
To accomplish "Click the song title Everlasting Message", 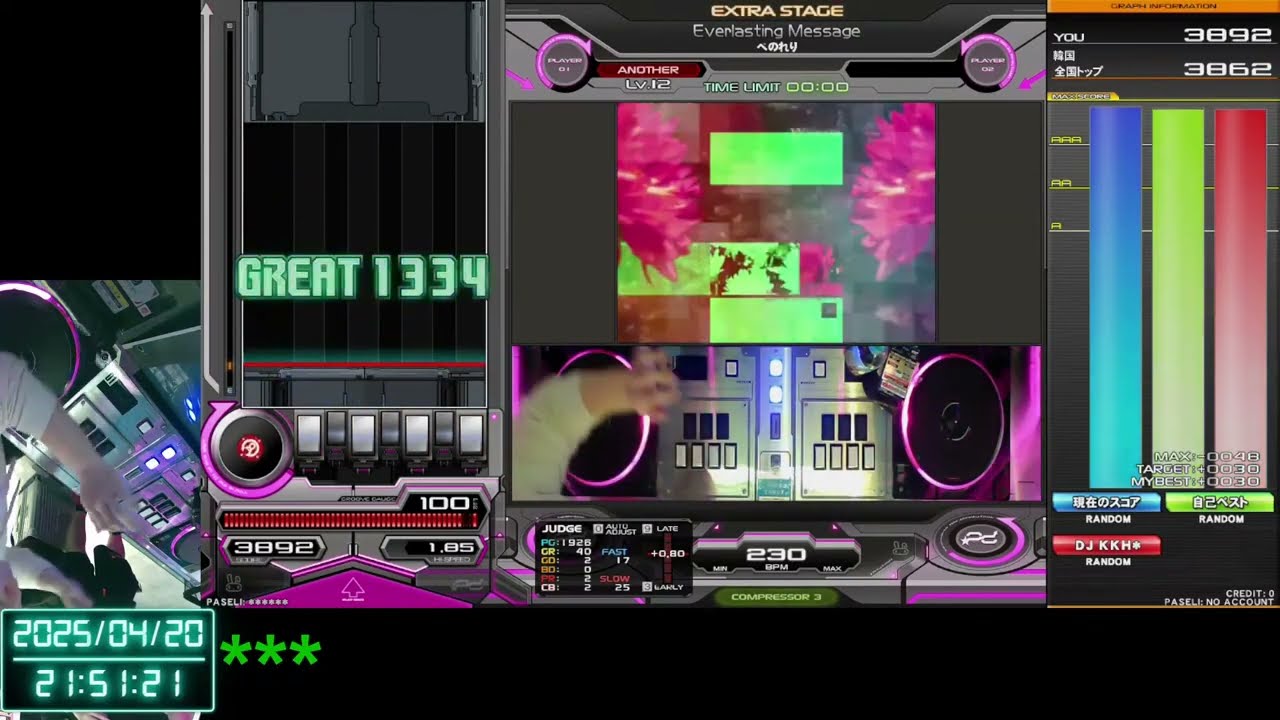I will [x=776, y=31].
